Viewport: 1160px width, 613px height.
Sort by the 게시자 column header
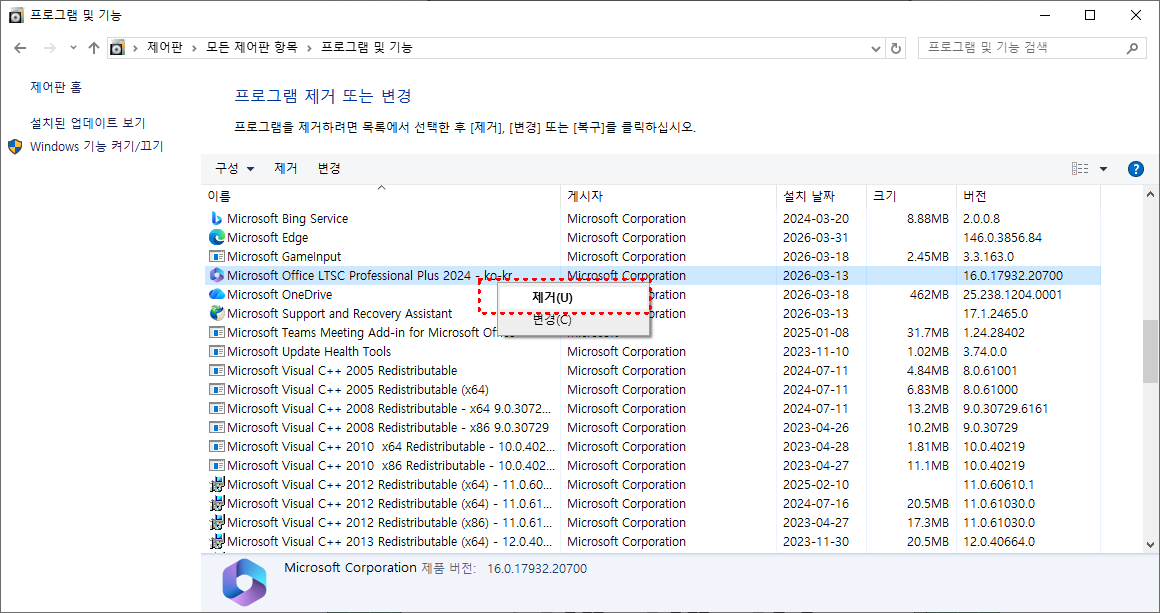coord(669,197)
